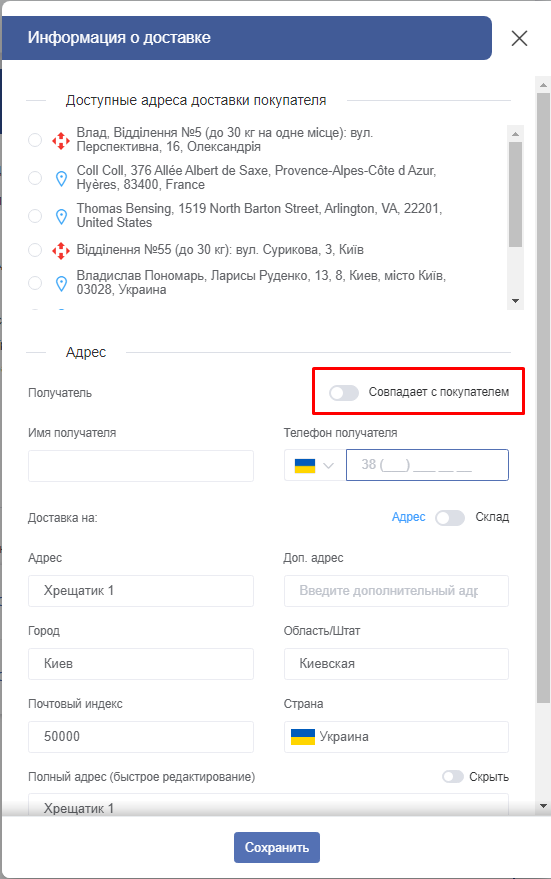
Task: Open phone country code dropdown chevron
Action: coord(328,465)
